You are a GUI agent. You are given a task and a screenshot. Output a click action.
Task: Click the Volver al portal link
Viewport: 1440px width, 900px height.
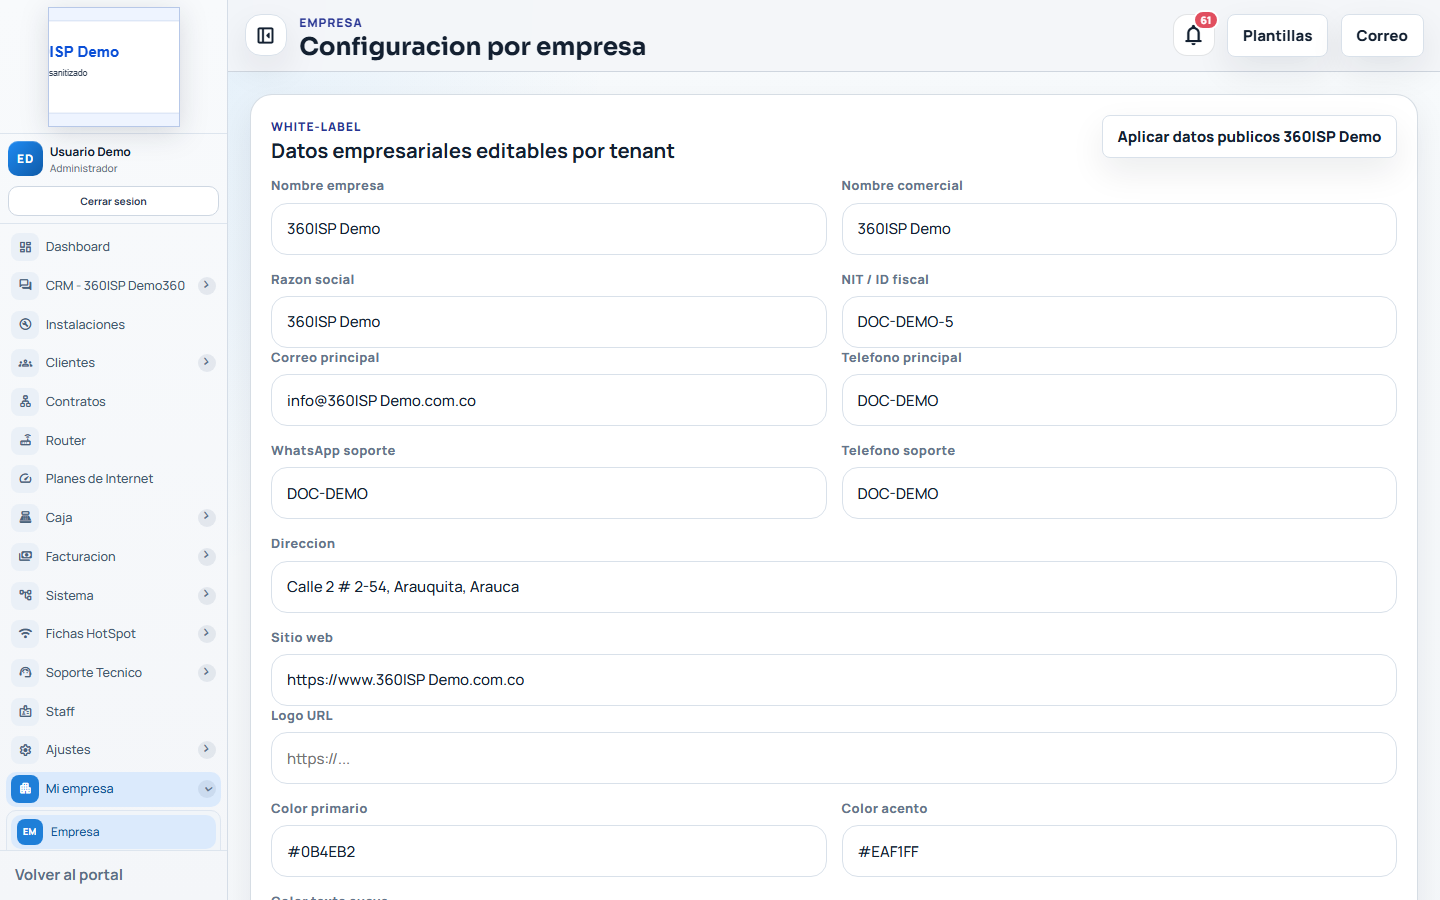(x=69, y=875)
